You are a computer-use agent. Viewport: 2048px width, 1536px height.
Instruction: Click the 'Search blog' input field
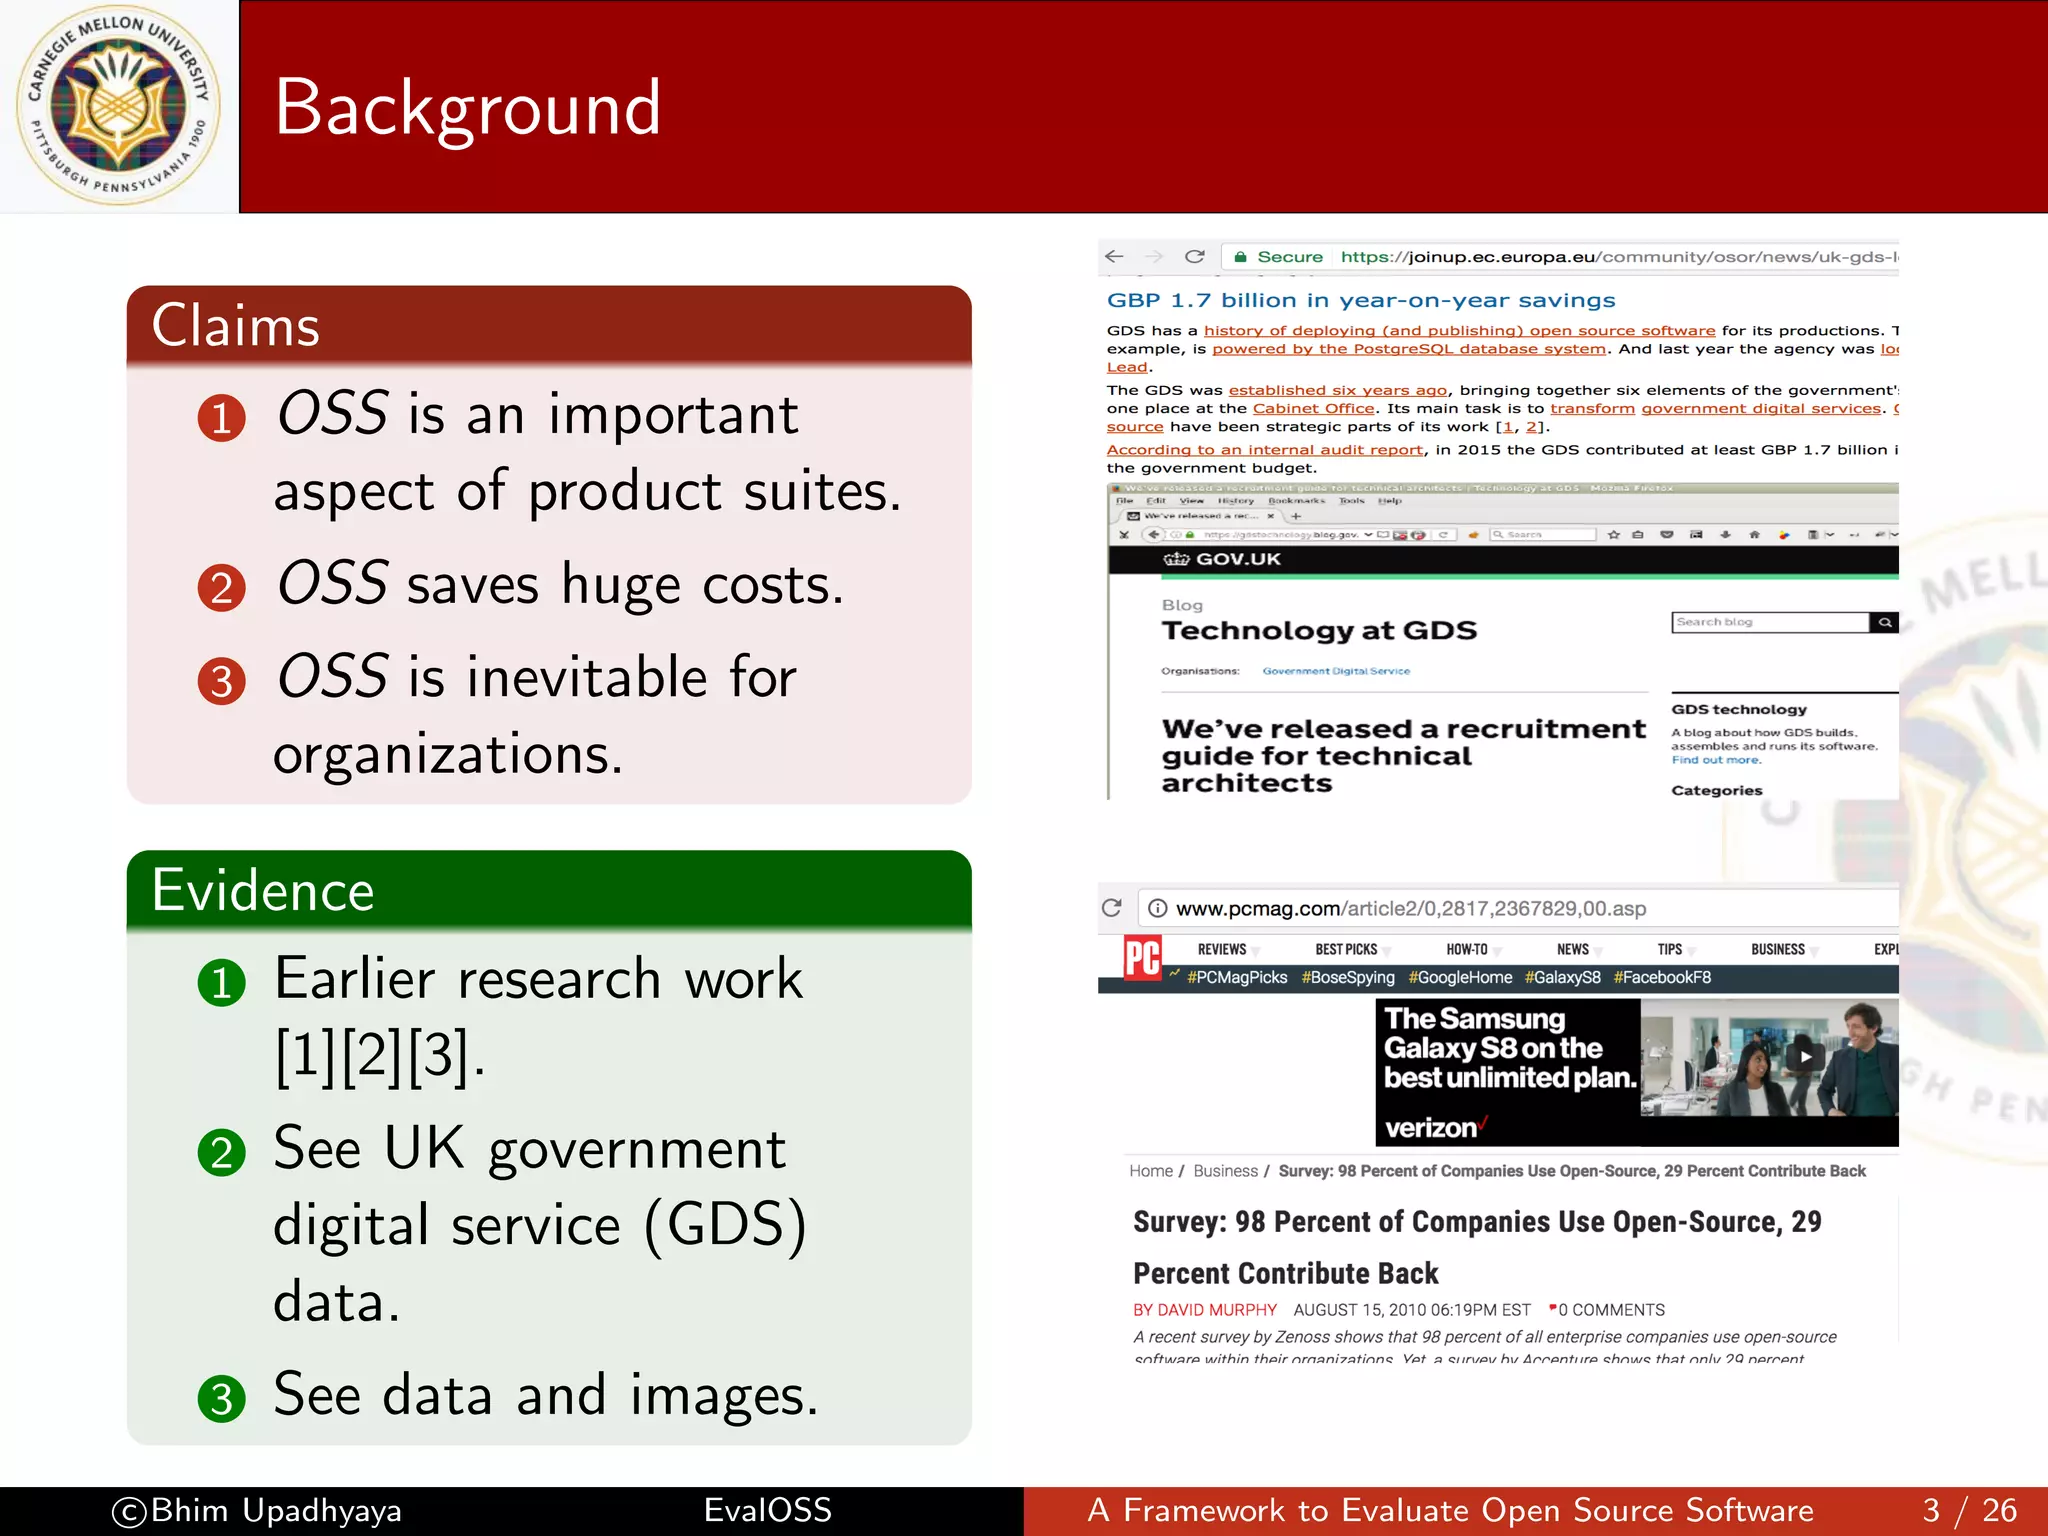pos(1770,622)
